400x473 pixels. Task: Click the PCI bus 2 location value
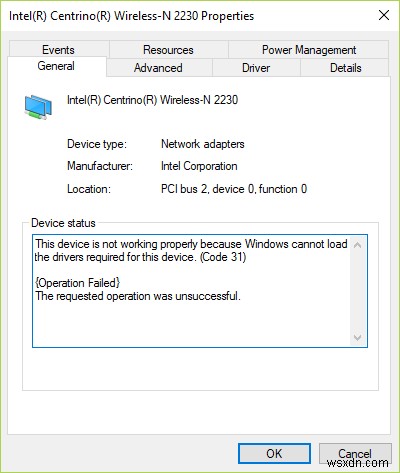234,189
